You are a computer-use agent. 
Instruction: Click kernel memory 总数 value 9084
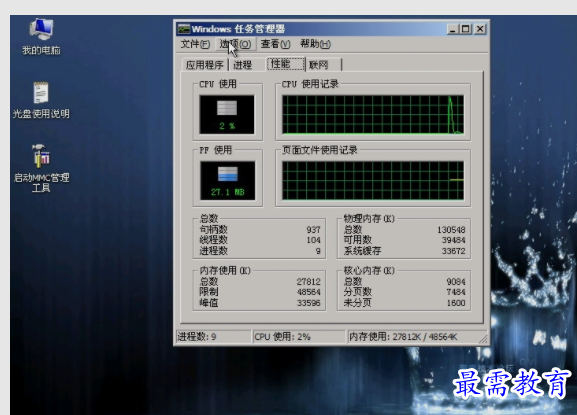pyautogui.click(x=456, y=282)
